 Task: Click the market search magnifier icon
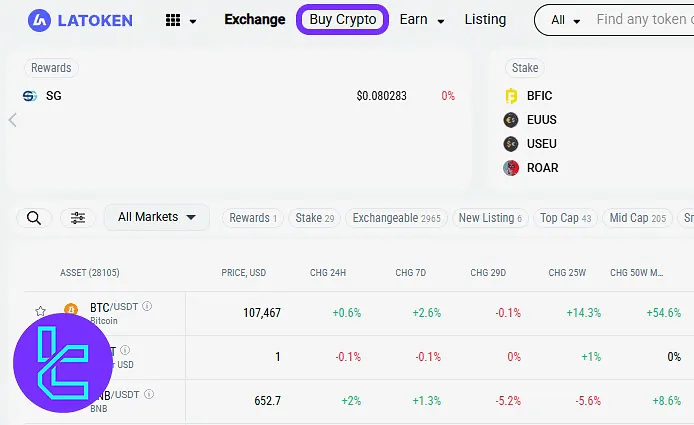[x=34, y=218]
